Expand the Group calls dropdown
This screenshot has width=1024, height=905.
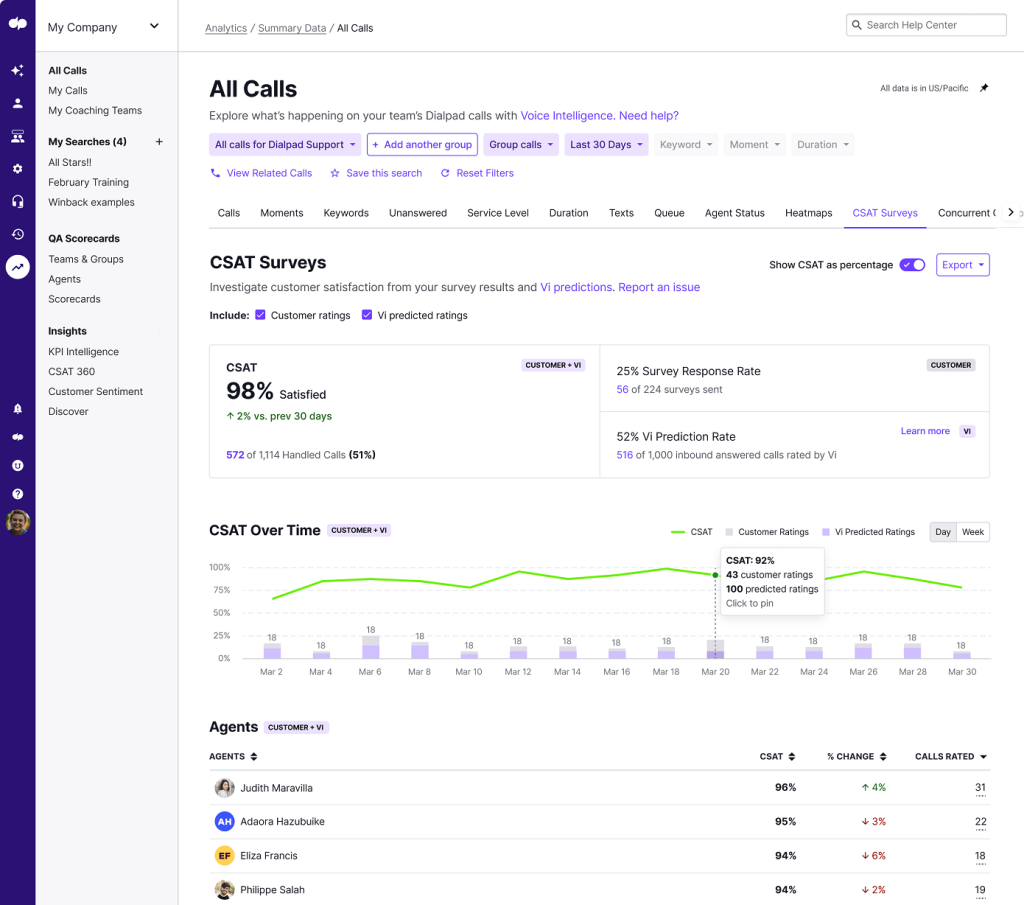click(520, 144)
